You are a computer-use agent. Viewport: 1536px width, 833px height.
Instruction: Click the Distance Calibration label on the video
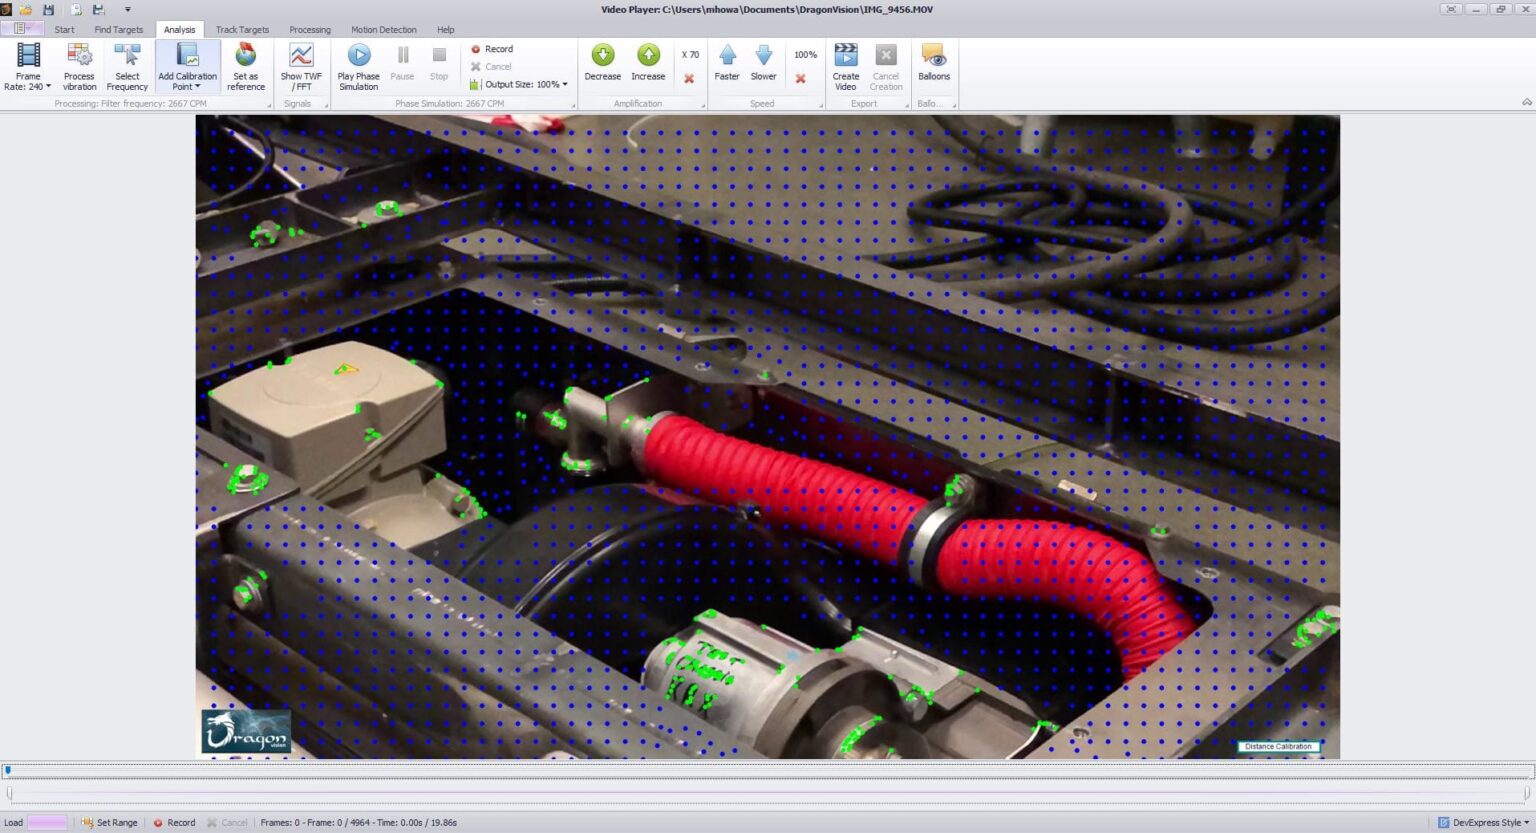point(1279,747)
